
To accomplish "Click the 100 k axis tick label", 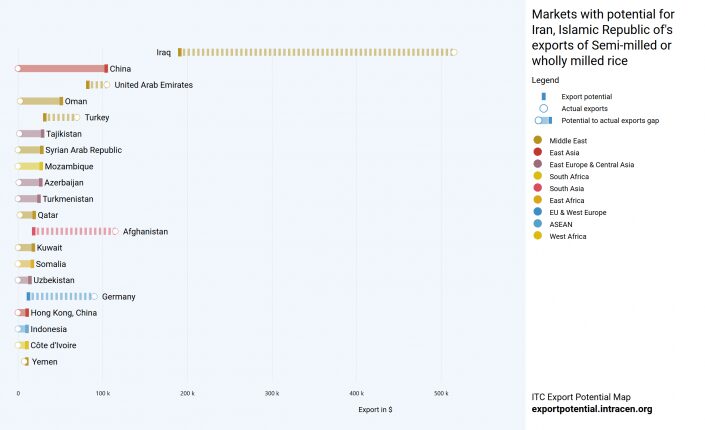I will point(103,393).
